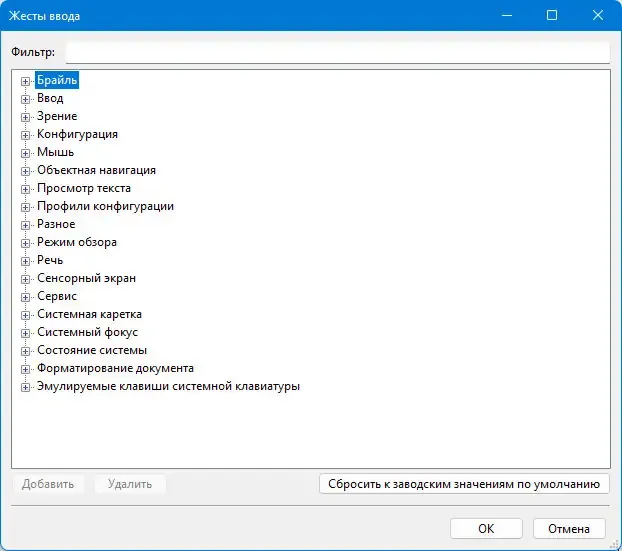
Task: Select the Конфигурация tree row
Action: tap(77, 134)
